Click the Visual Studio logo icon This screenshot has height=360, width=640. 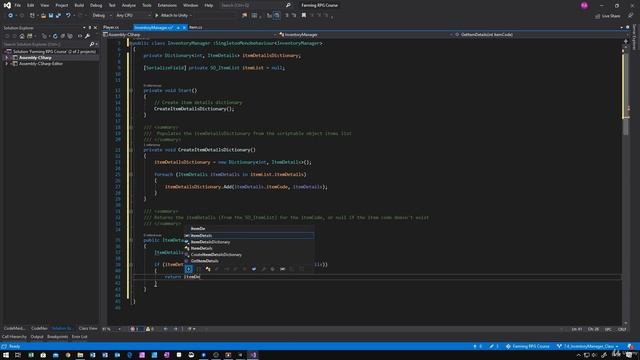click(7, 5)
